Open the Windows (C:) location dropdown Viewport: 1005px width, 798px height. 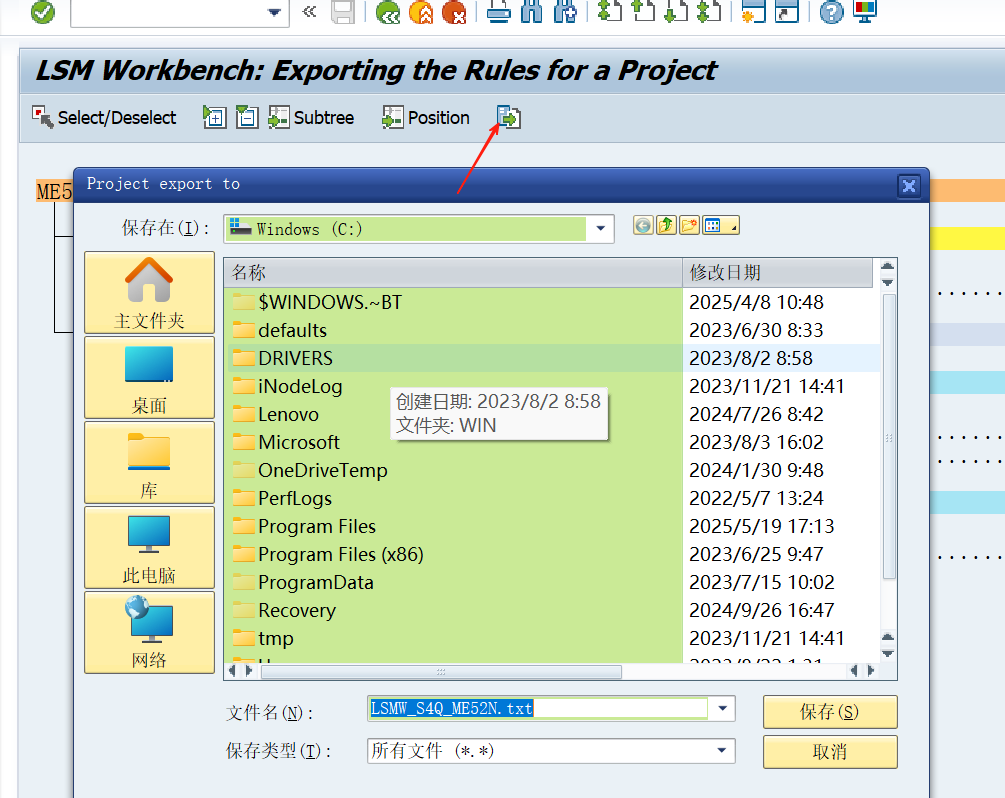(x=601, y=228)
